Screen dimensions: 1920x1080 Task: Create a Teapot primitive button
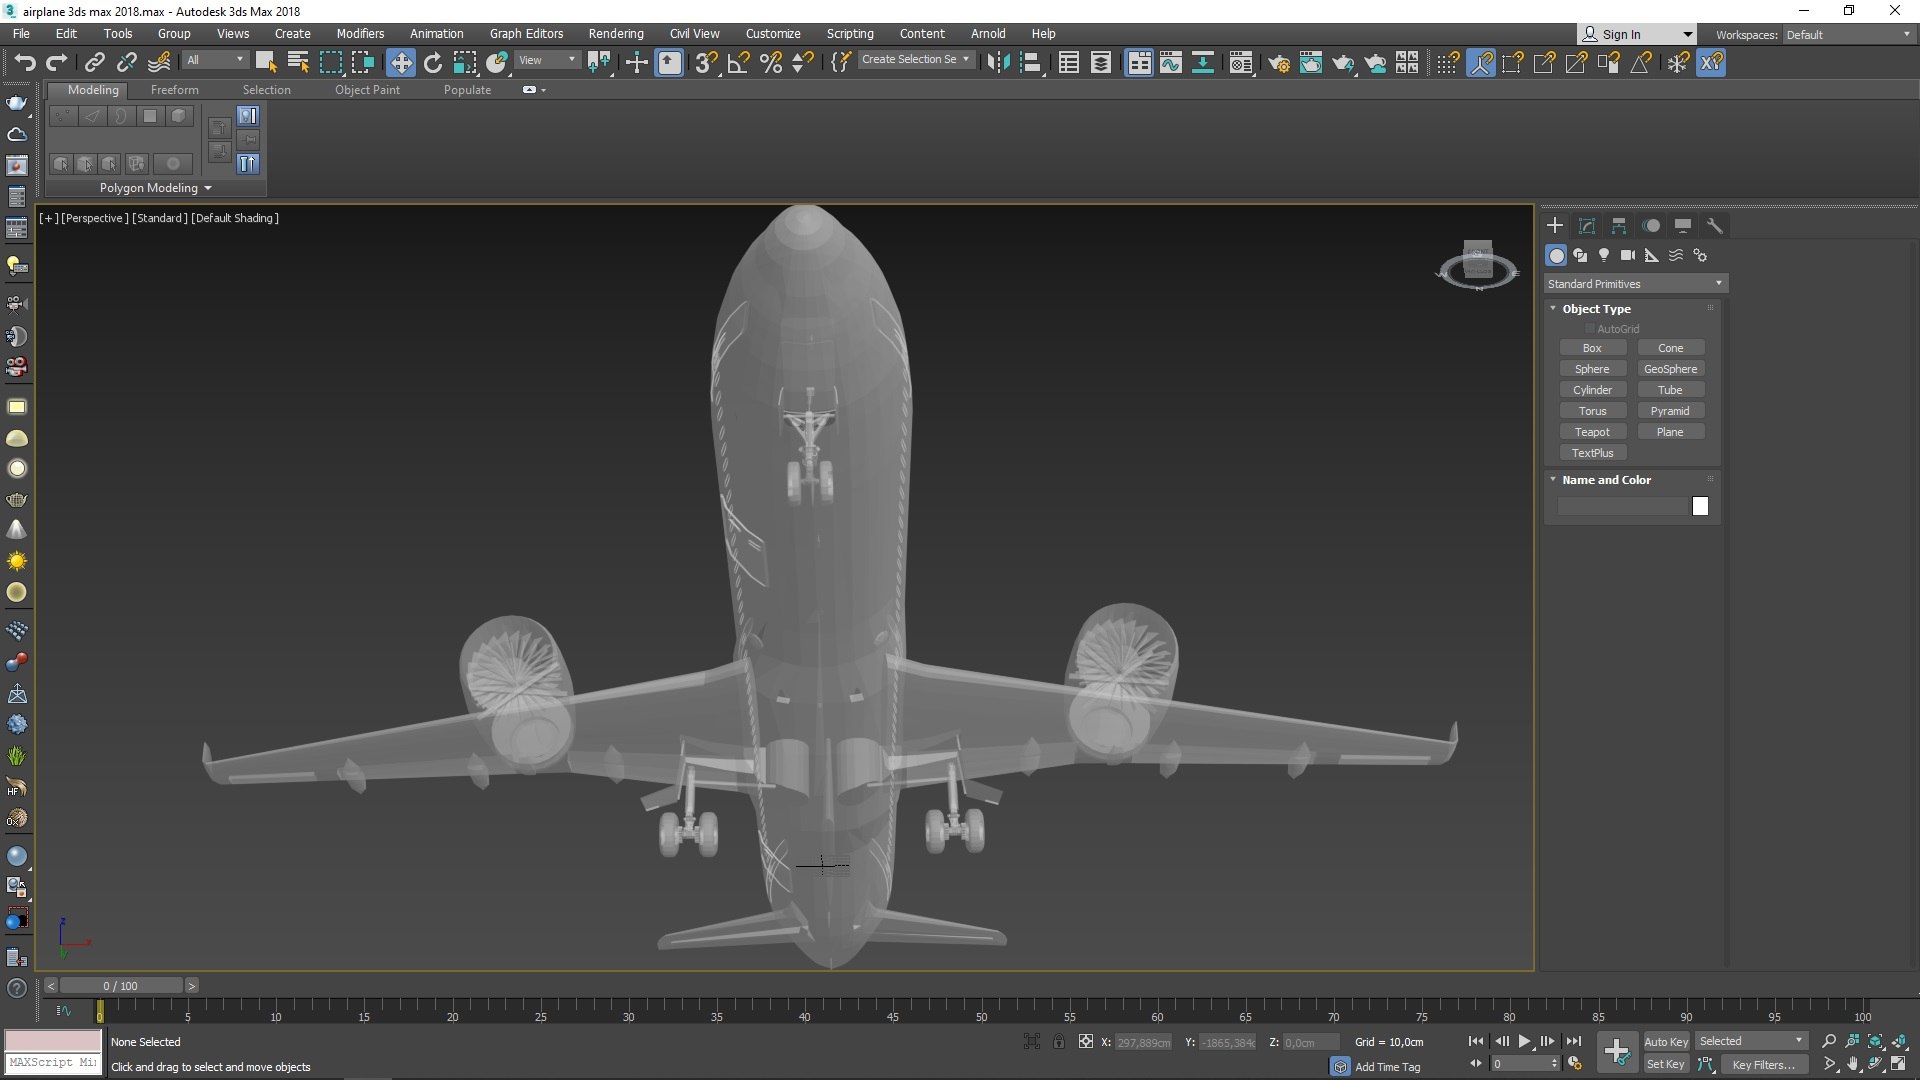[1592, 432]
